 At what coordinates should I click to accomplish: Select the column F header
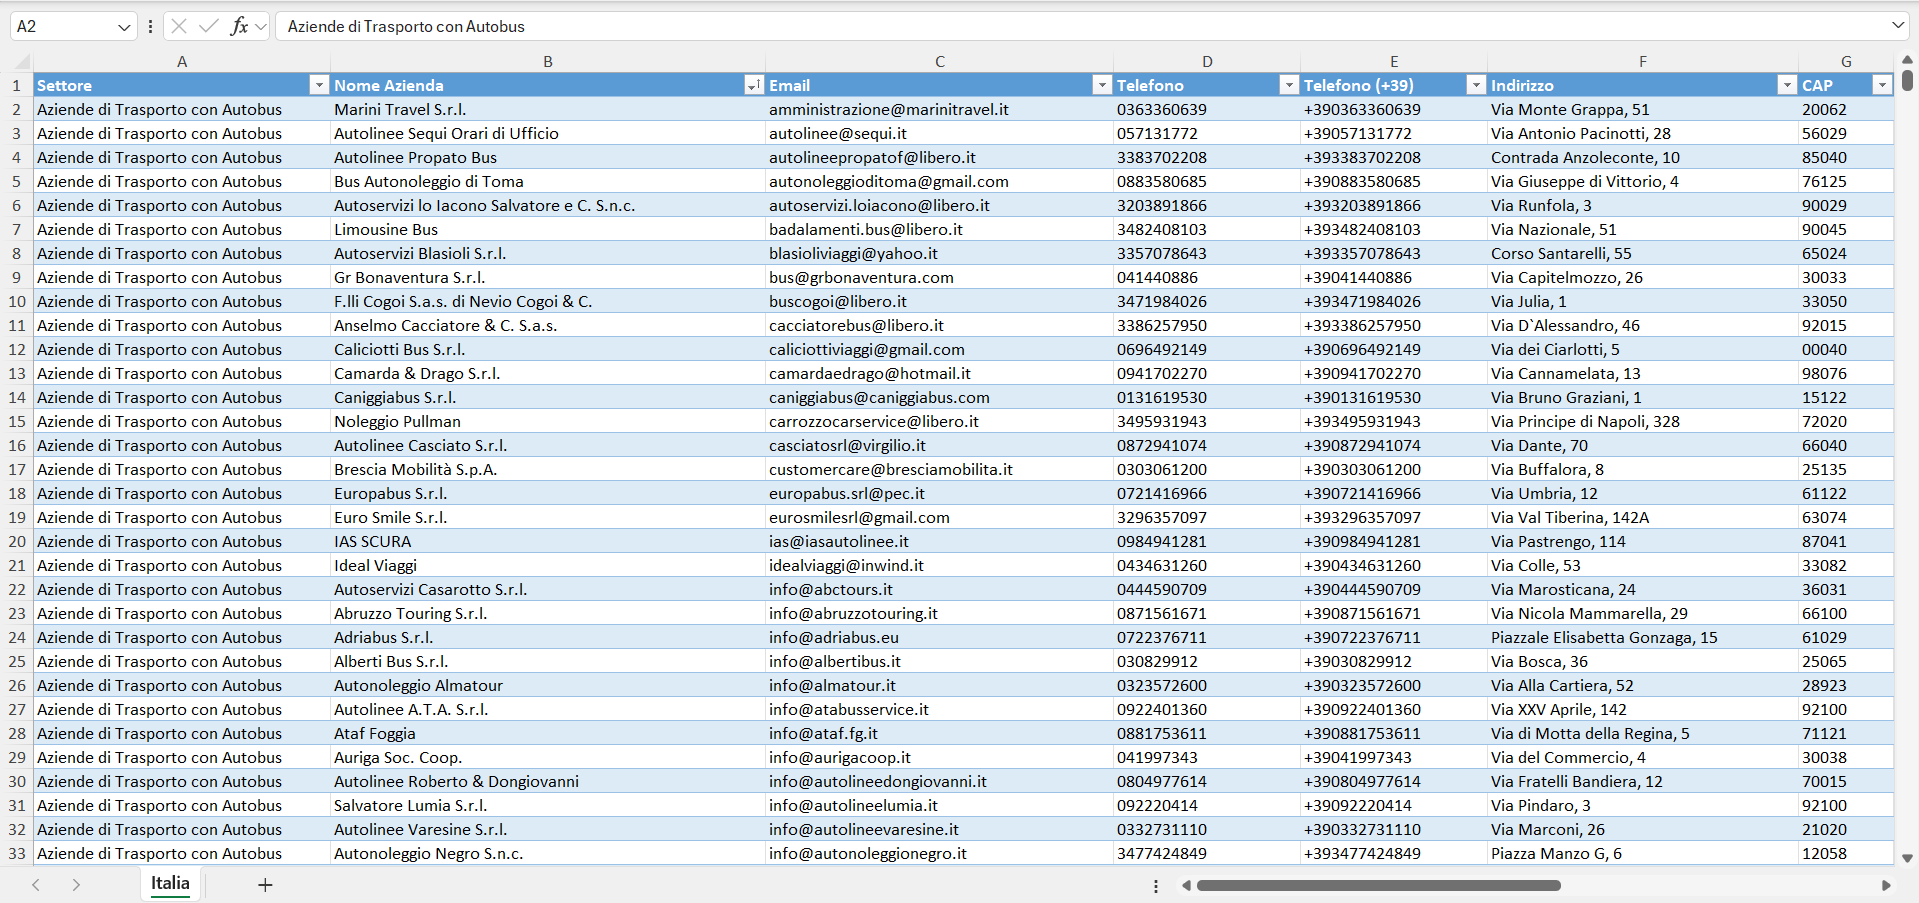[x=1642, y=62]
